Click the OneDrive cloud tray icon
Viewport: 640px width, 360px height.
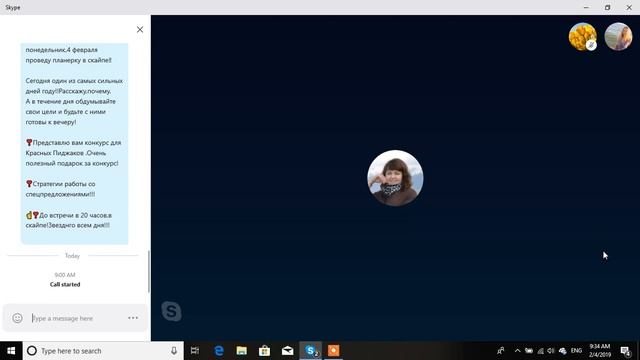coord(563,351)
